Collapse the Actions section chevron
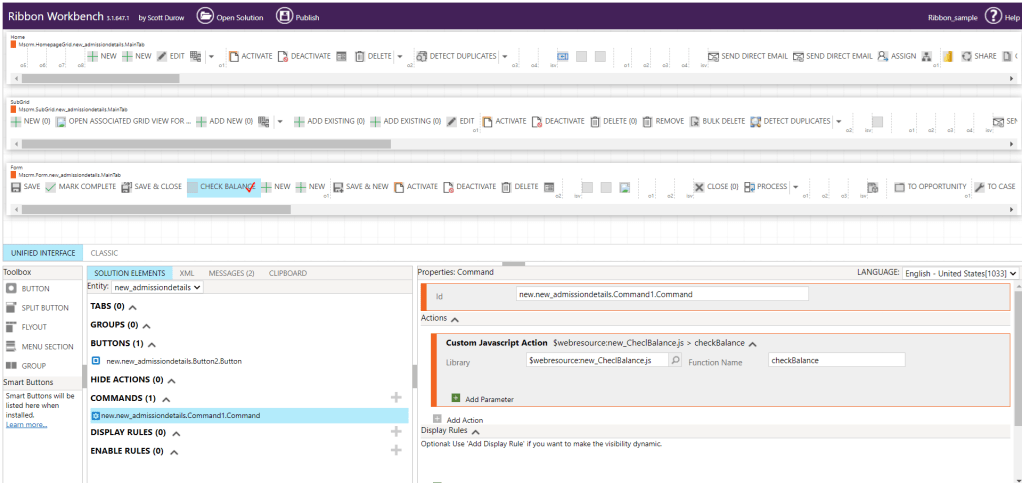1022x483 pixels. [456, 319]
